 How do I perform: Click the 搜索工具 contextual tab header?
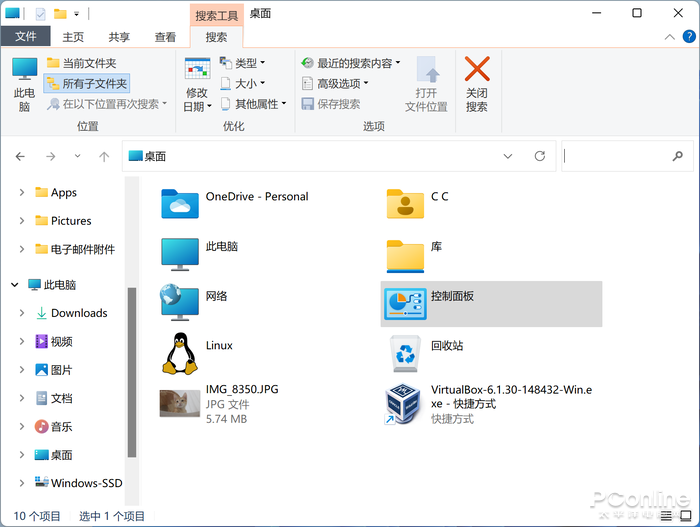(x=217, y=16)
